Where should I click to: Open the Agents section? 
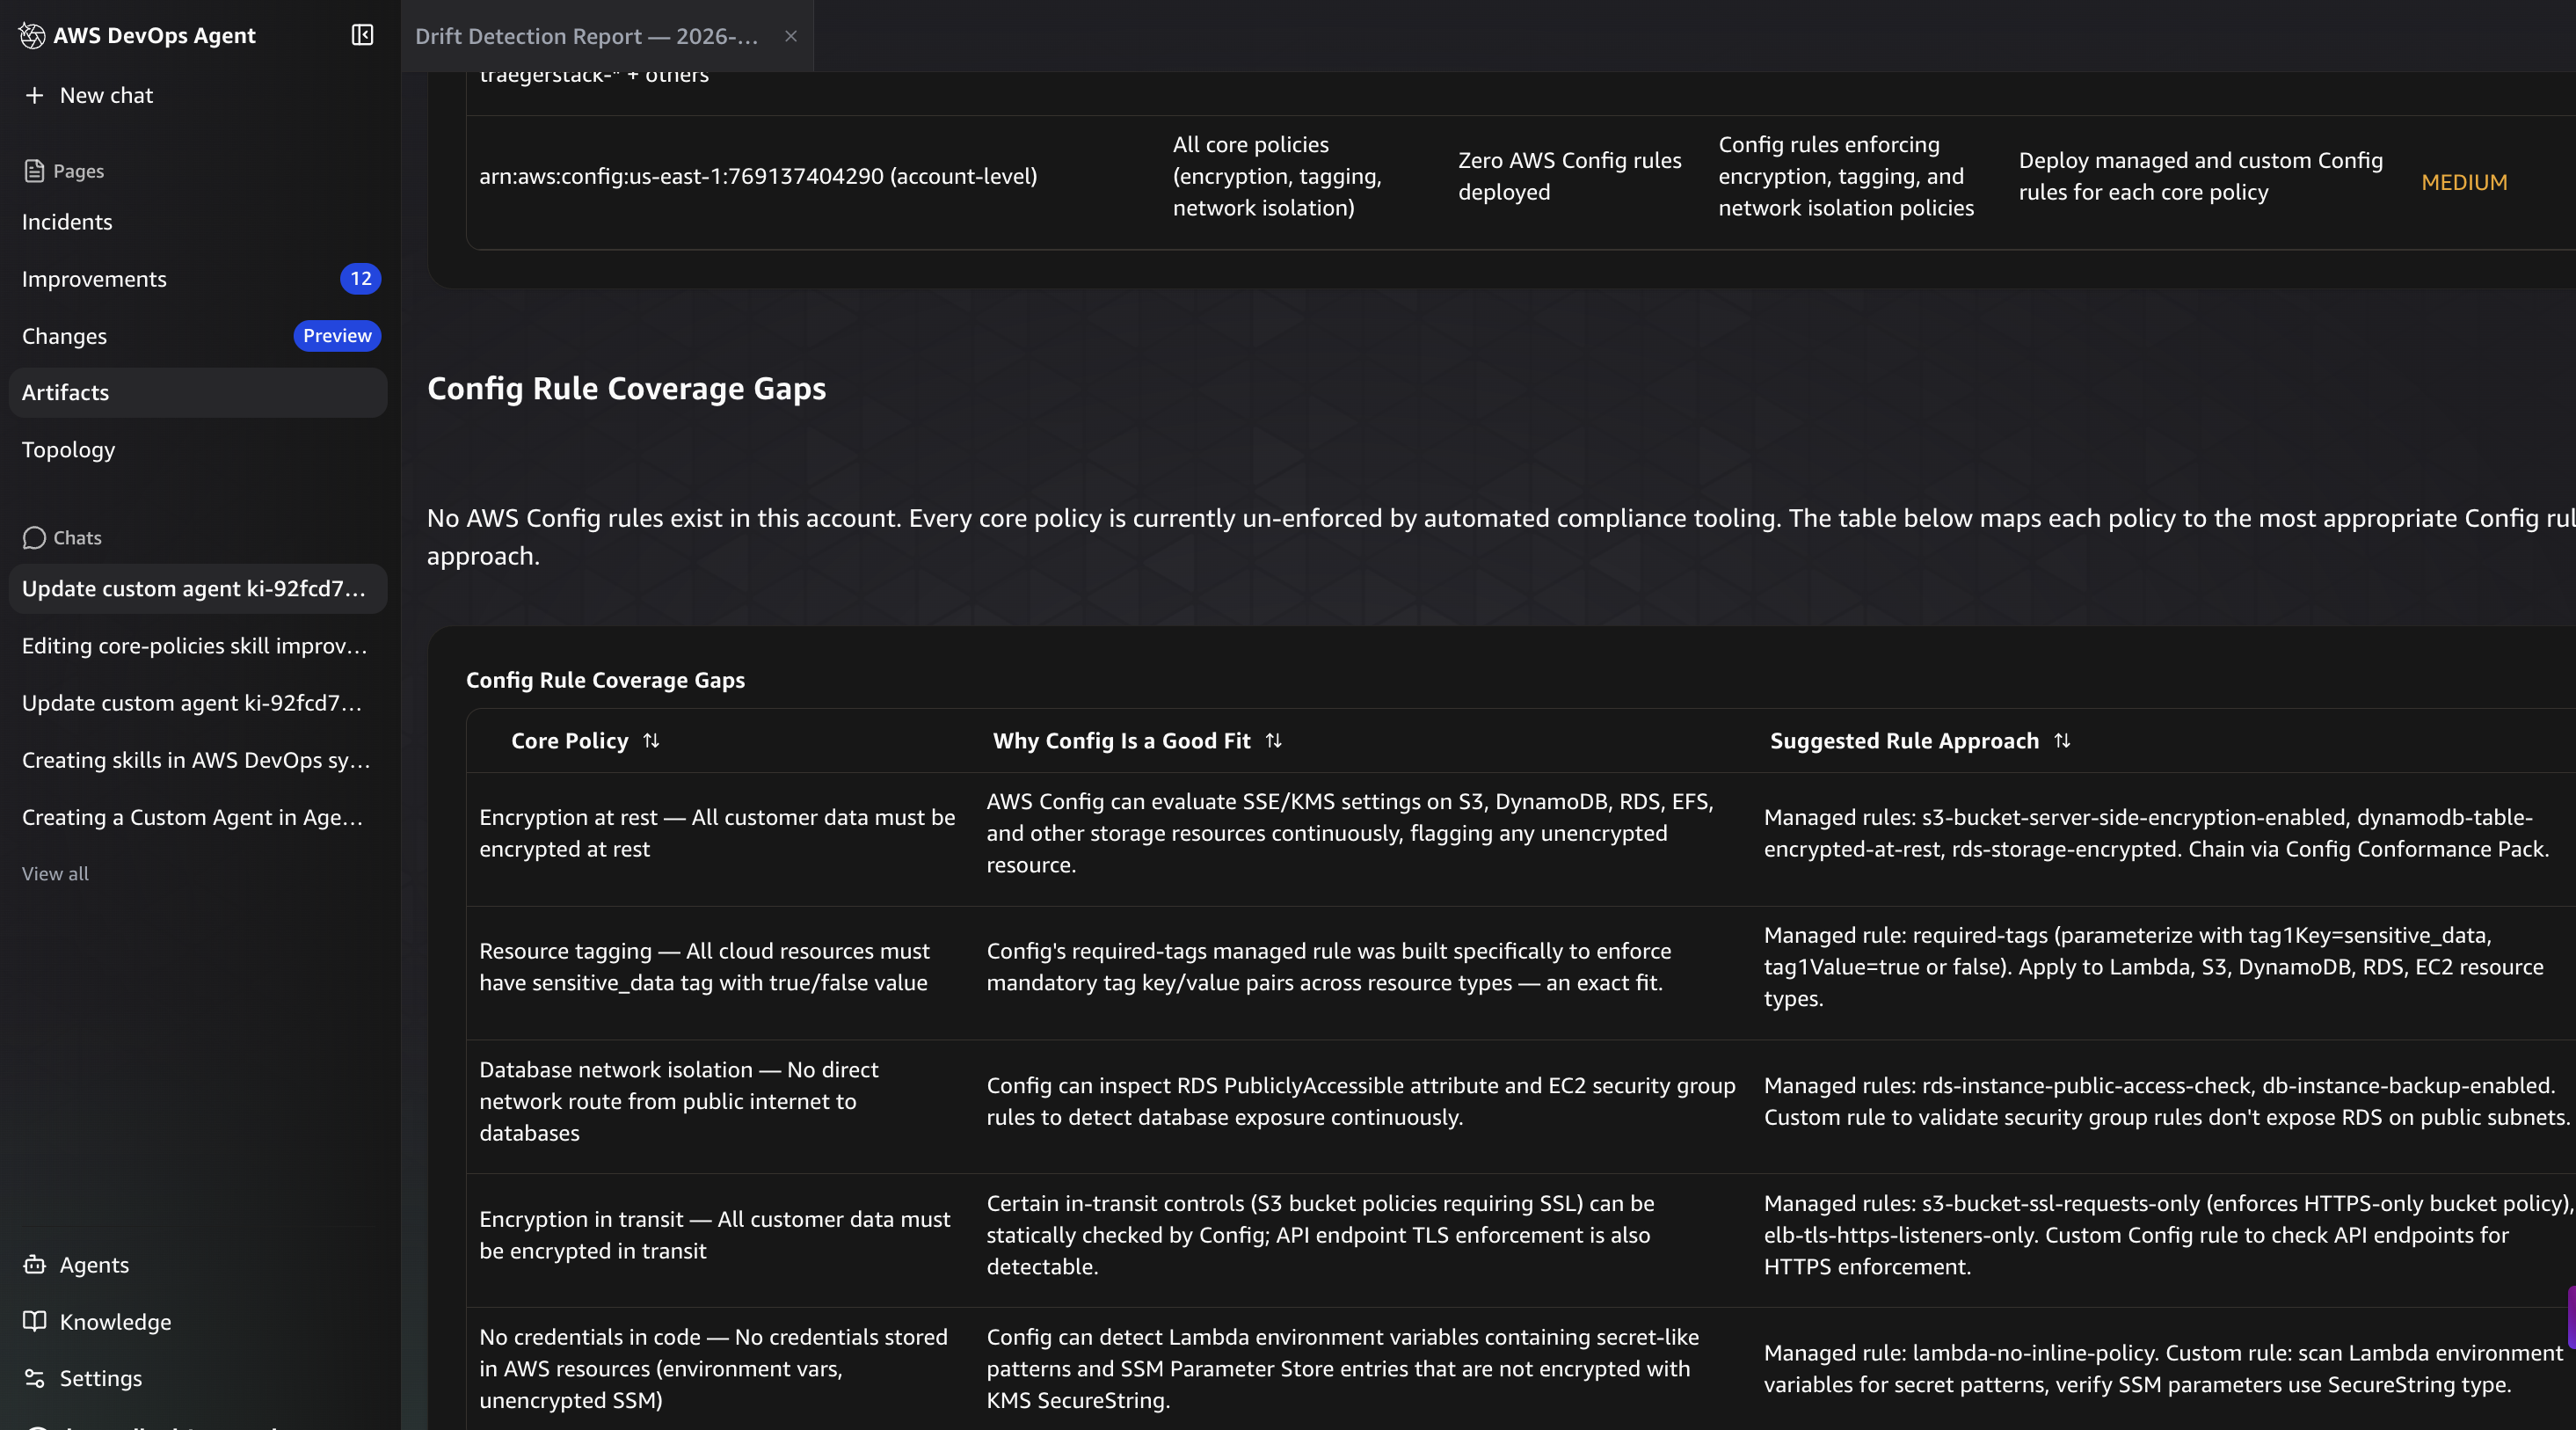pos(94,1265)
